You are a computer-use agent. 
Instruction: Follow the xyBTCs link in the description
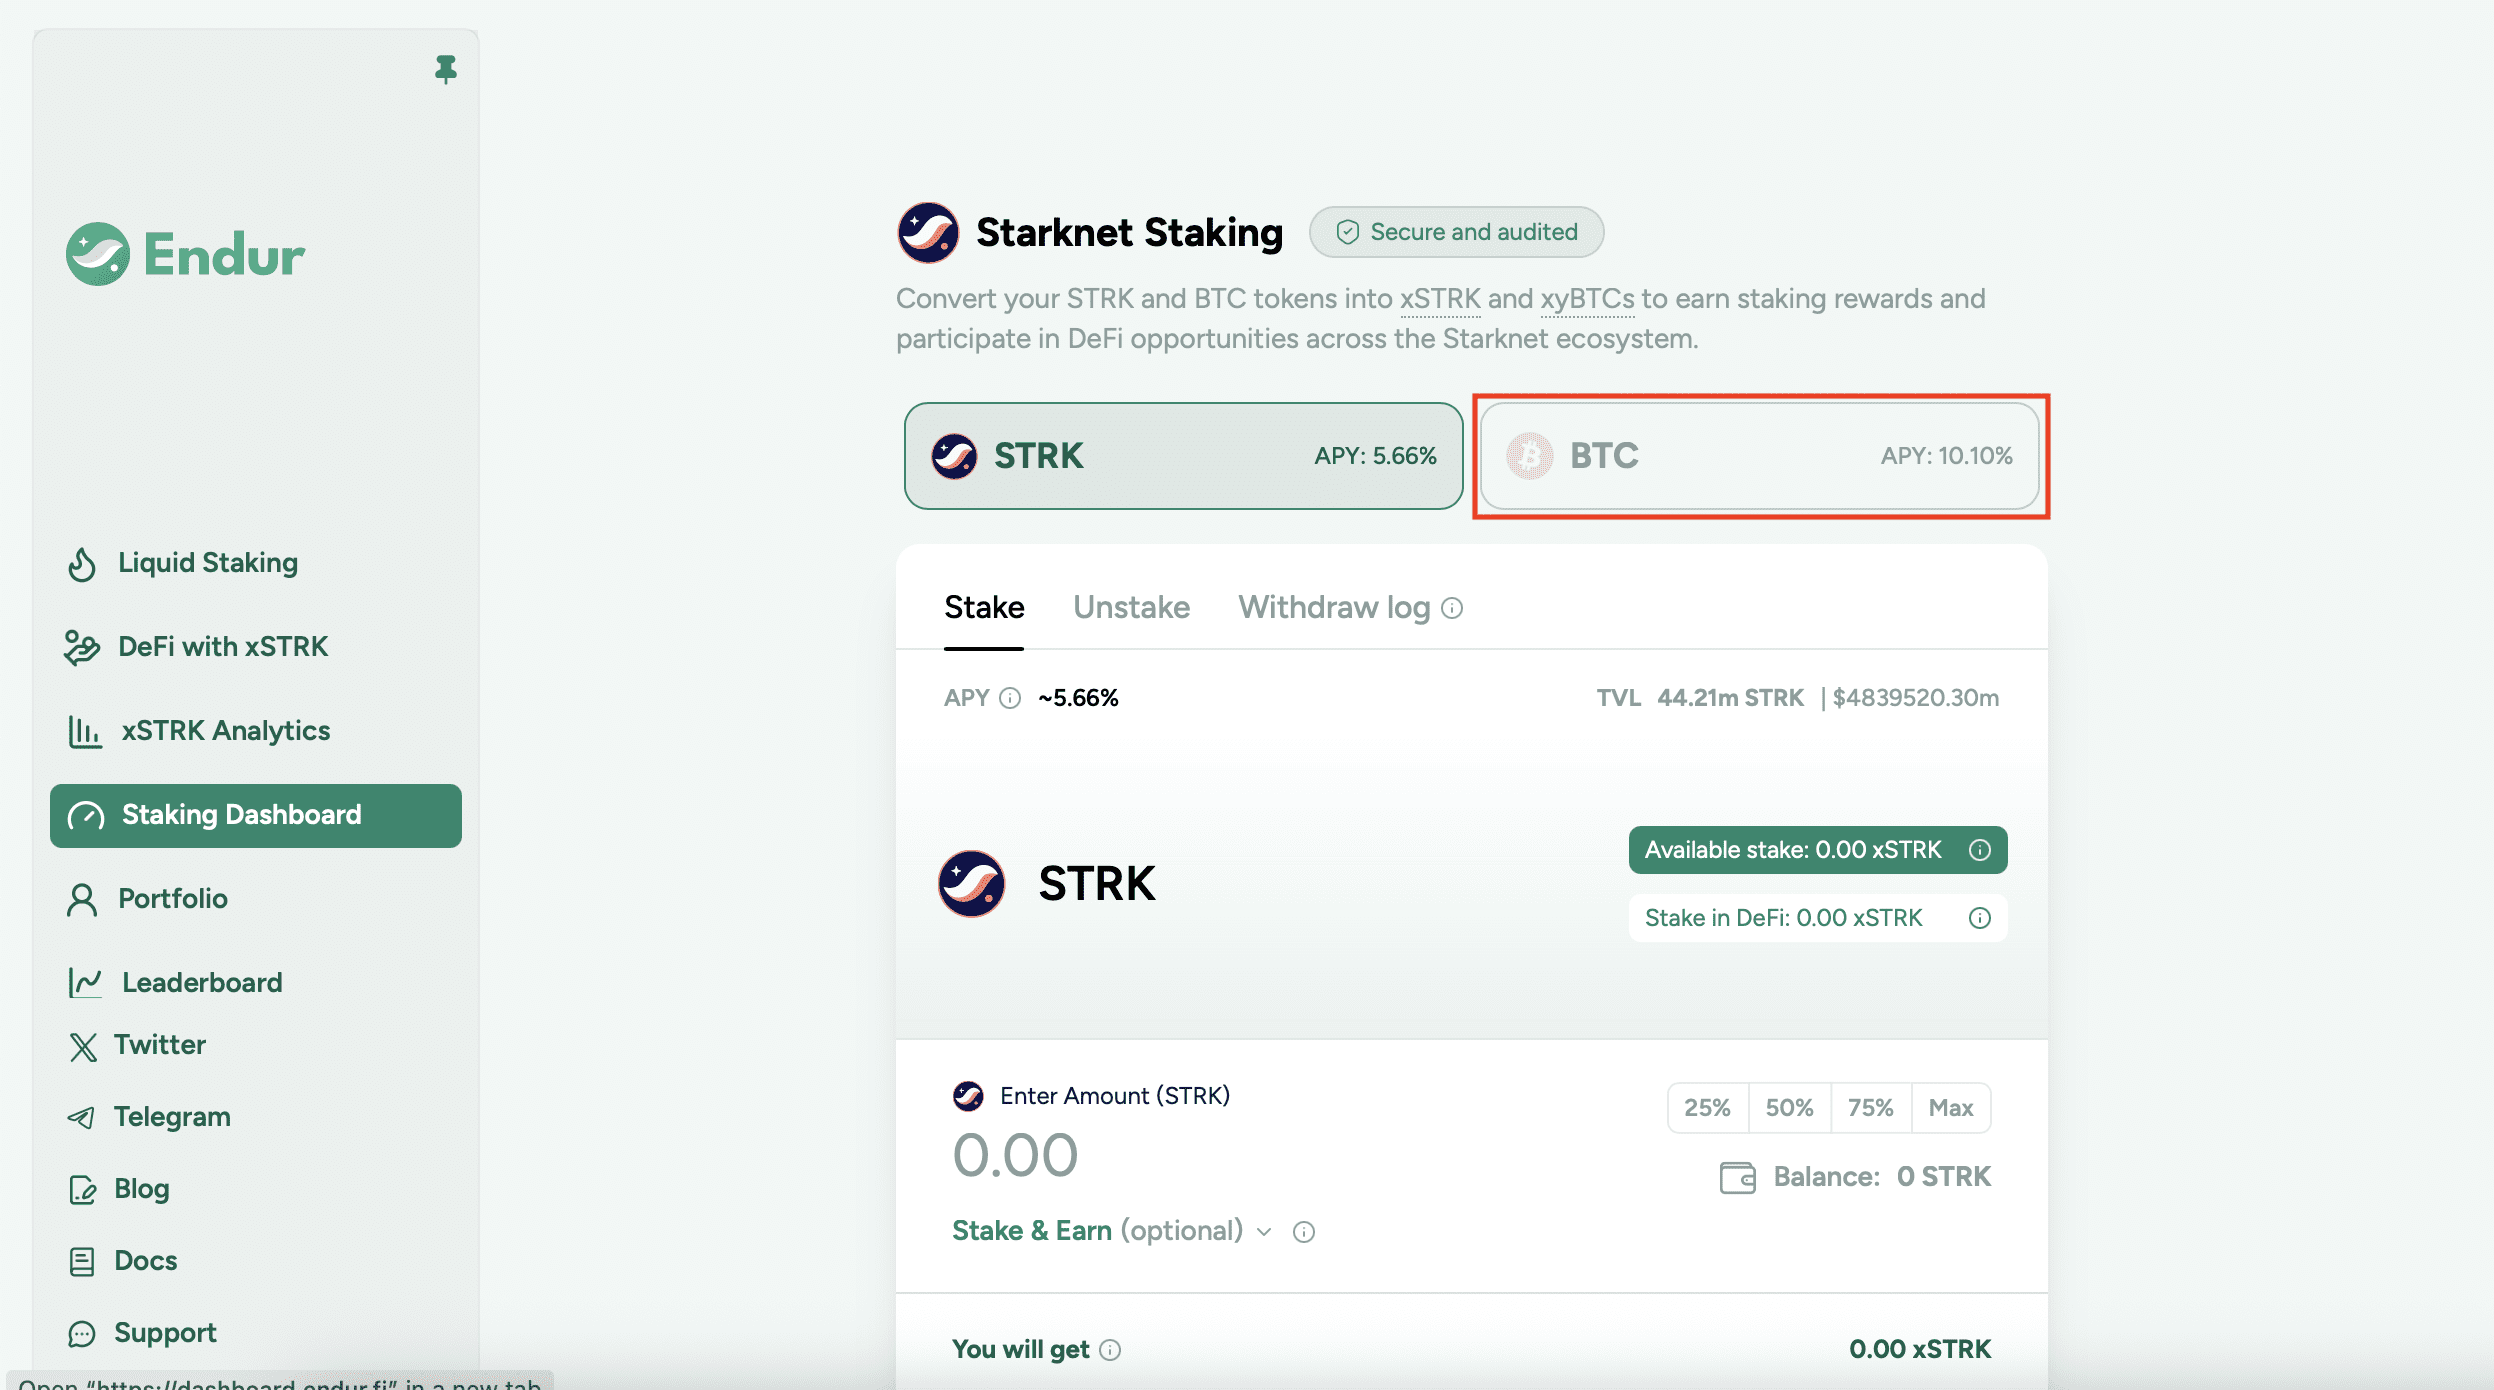tap(1586, 298)
